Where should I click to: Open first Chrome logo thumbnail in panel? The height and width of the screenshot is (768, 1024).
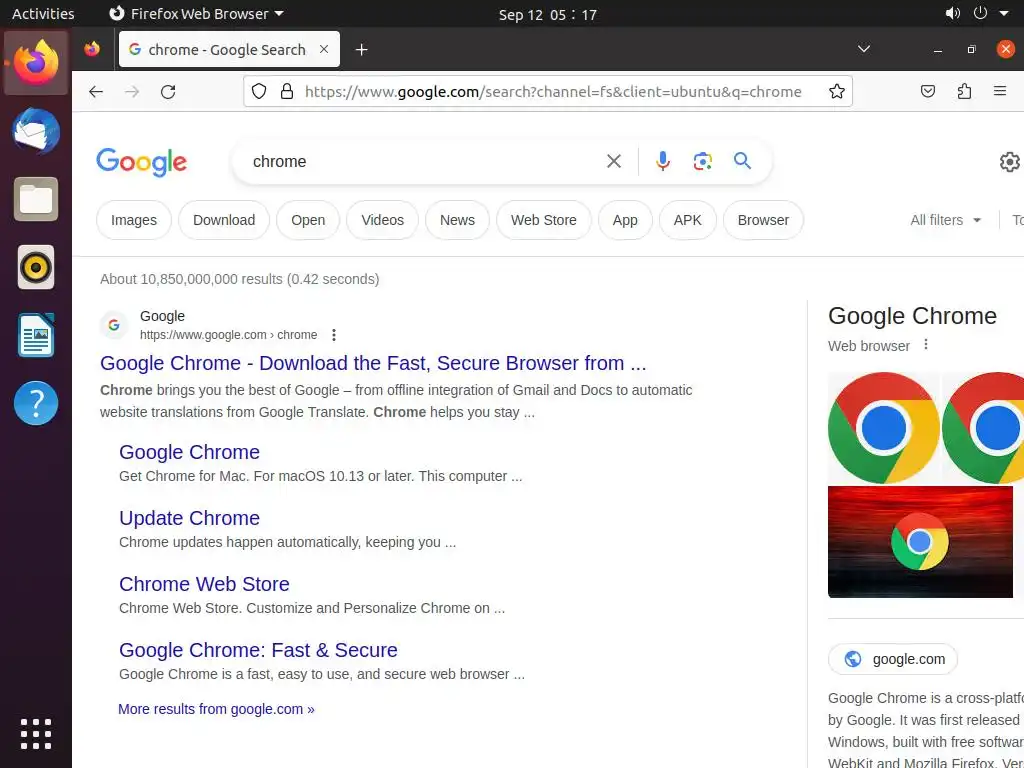(884, 428)
